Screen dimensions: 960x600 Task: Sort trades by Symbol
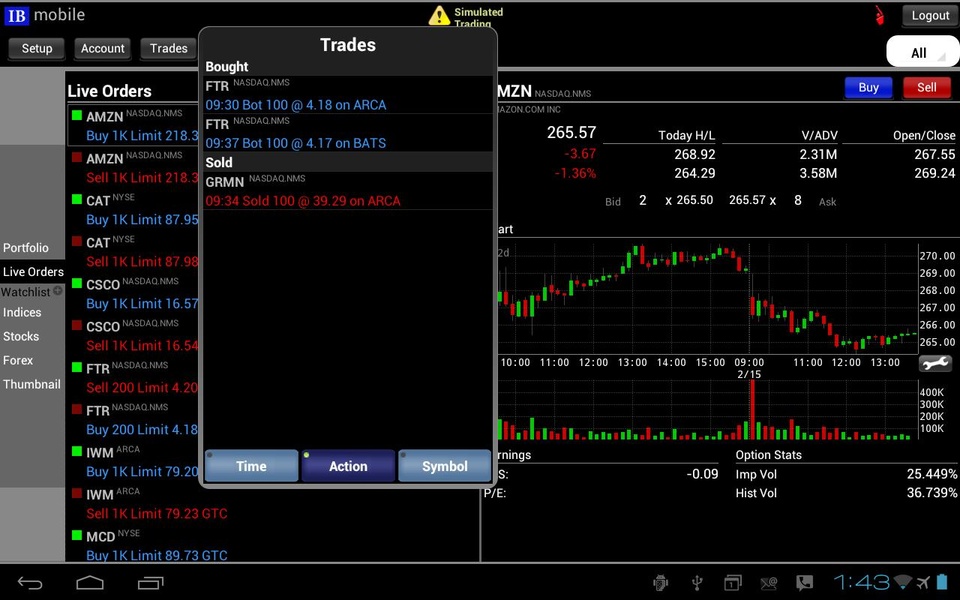[444, 466]
